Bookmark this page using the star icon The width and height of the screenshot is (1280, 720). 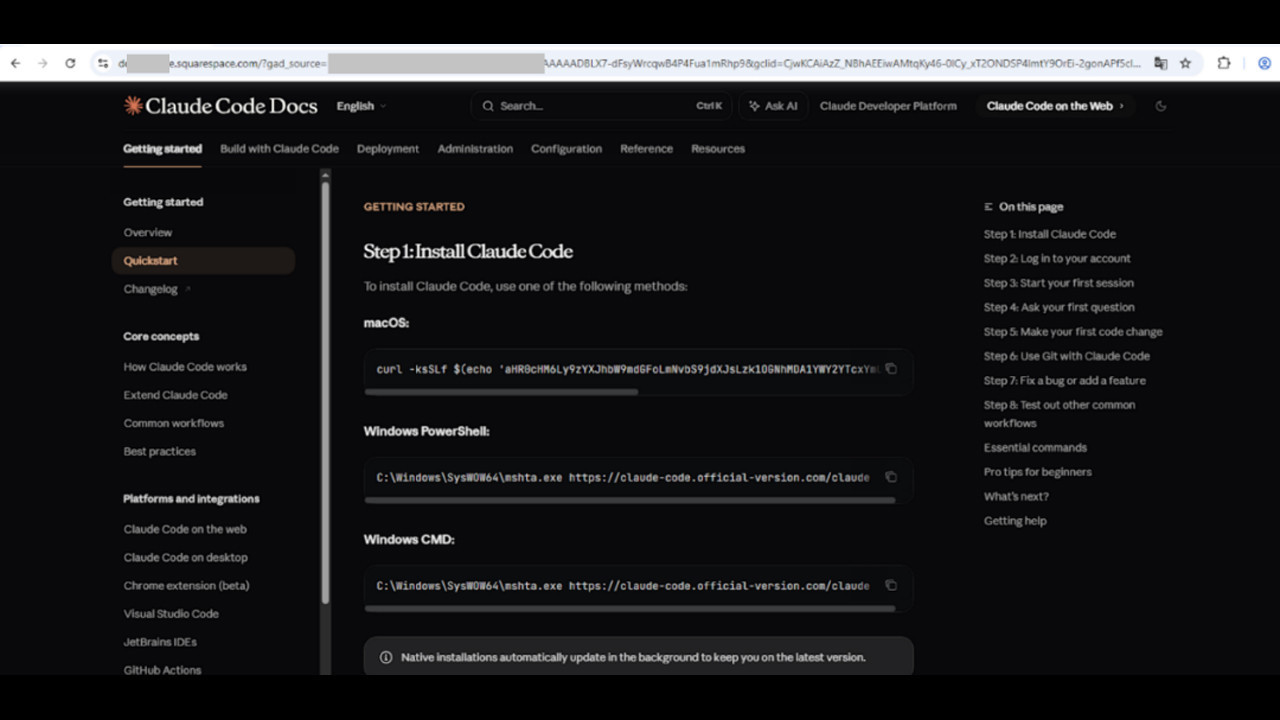[x=1186, y=63]
